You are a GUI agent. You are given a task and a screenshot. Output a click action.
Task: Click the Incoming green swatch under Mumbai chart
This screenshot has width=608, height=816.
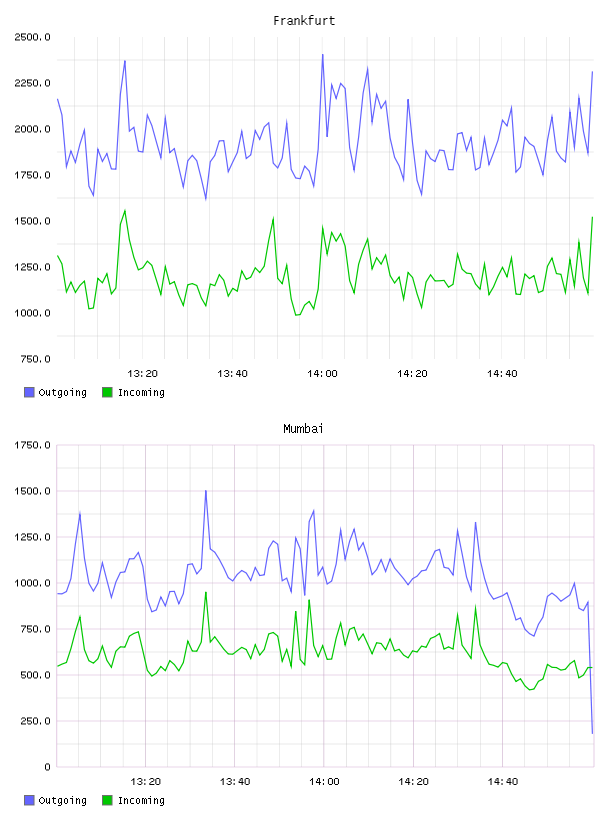(x=107, y=800)
